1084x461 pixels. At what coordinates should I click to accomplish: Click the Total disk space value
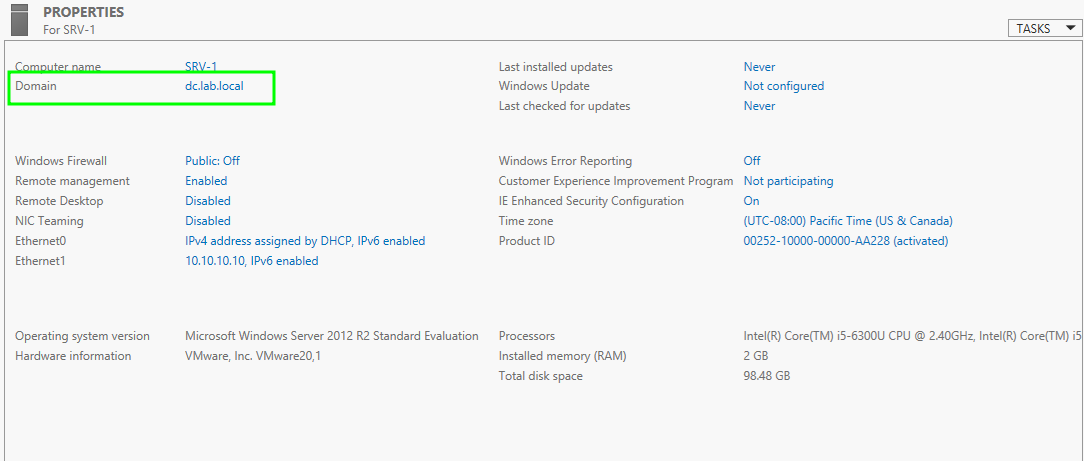(x=766, y=376)
